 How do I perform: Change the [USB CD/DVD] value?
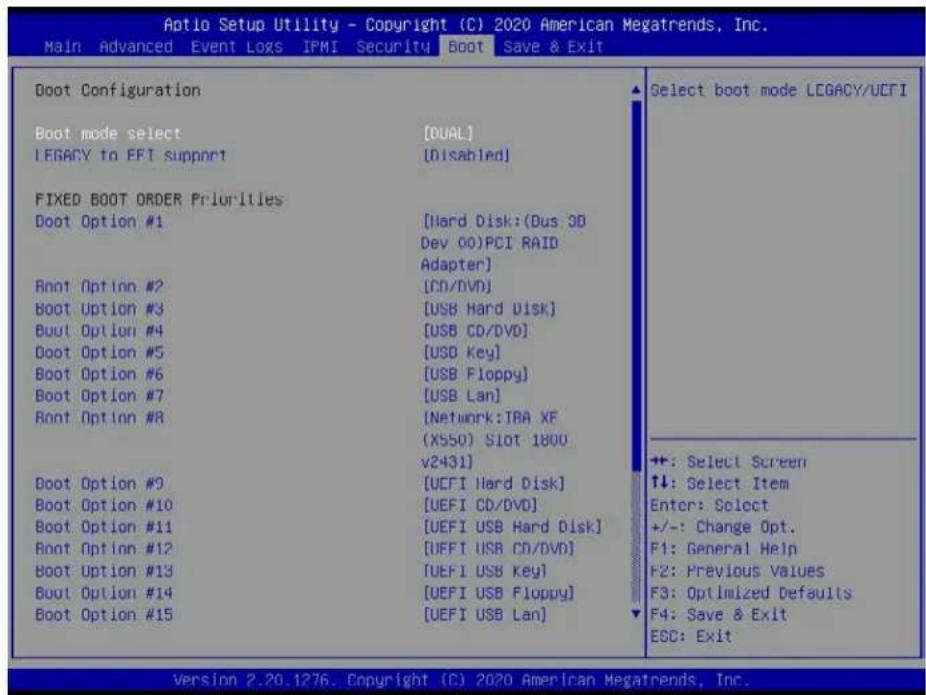coord(475,331)
